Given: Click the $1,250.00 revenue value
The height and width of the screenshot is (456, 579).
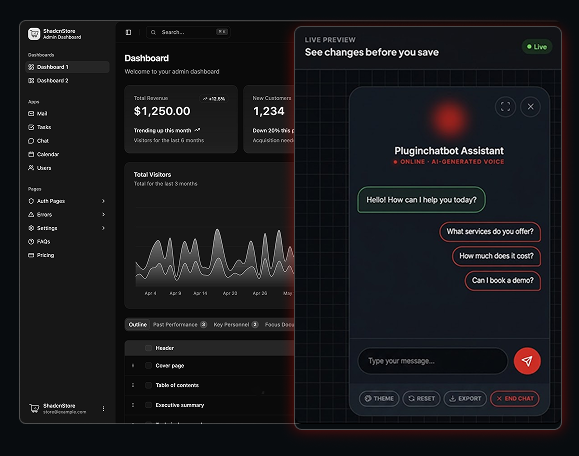Looking at the screenshot, I should click(162, 111).
